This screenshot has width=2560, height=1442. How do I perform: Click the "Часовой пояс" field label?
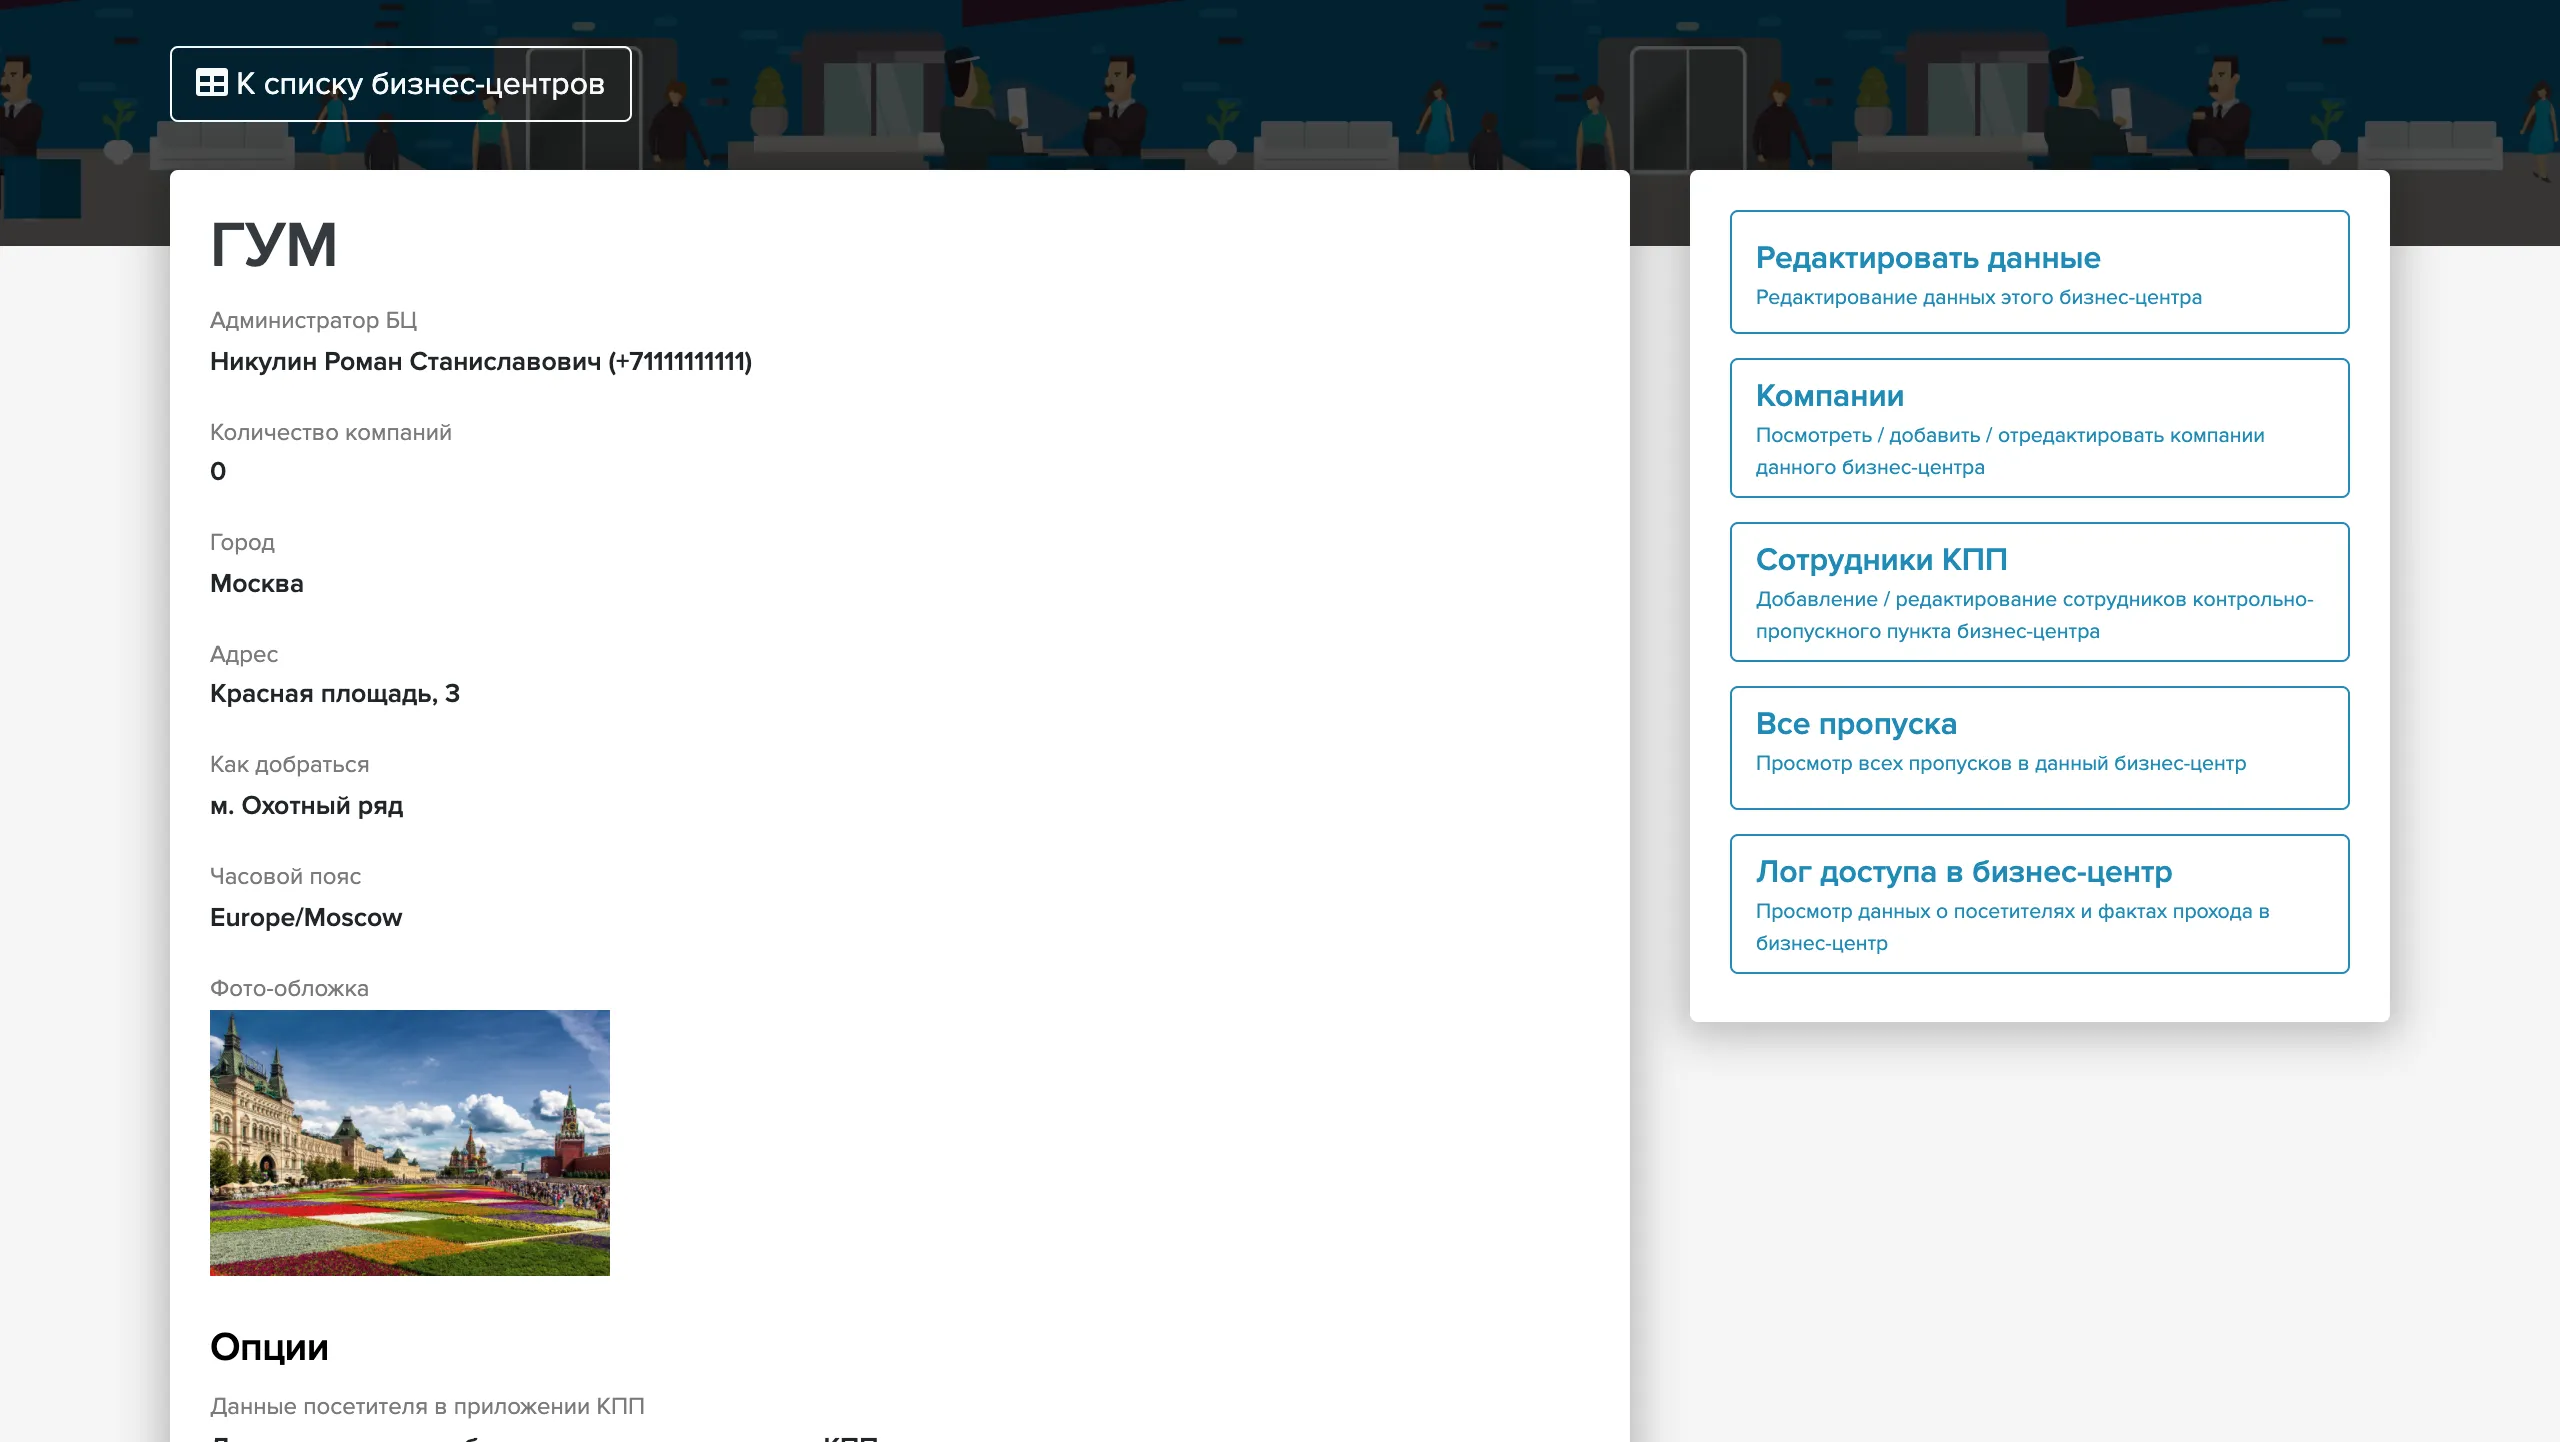[285, 876]
